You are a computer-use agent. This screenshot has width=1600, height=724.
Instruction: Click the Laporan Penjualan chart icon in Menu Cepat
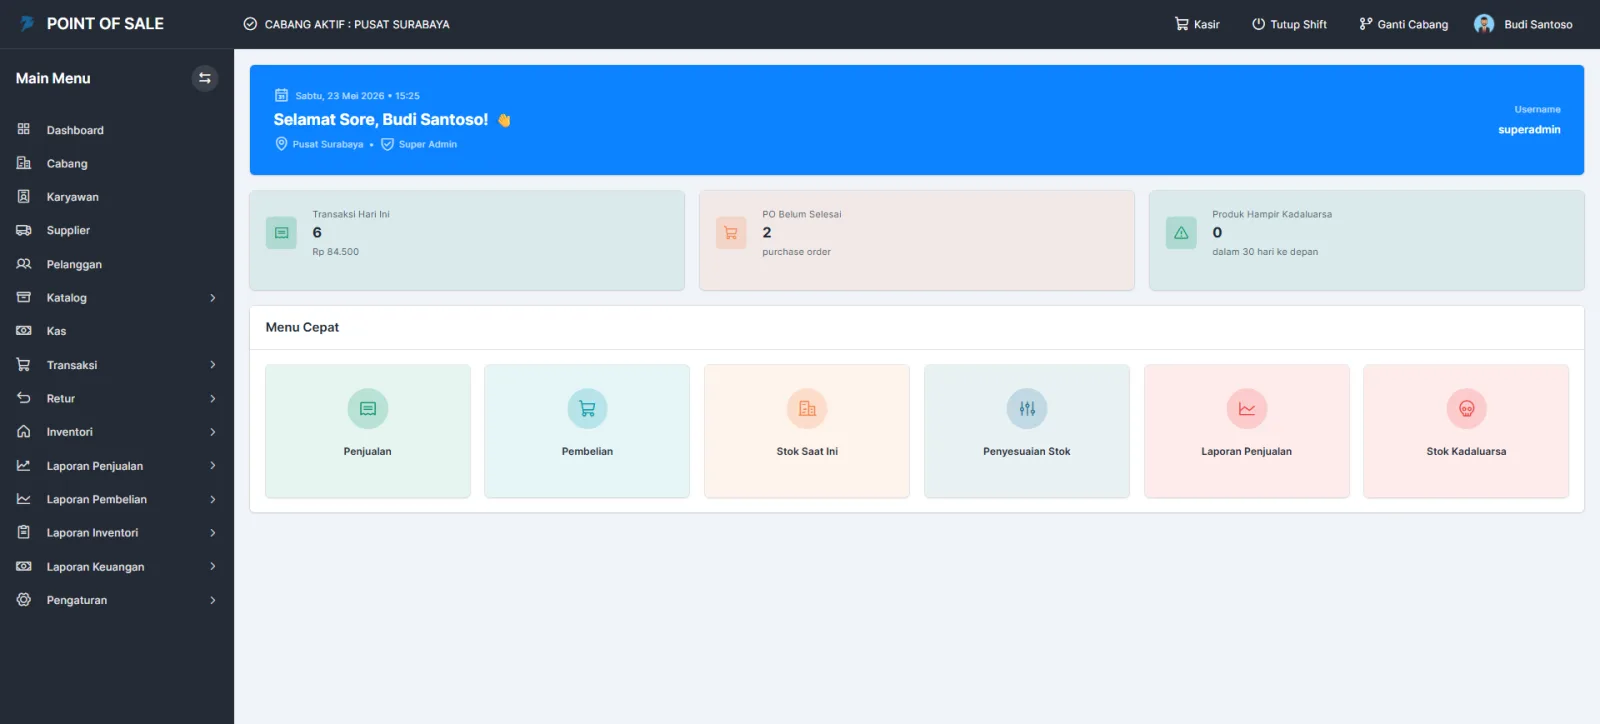pyautogui.click(x=1247, y=408)
